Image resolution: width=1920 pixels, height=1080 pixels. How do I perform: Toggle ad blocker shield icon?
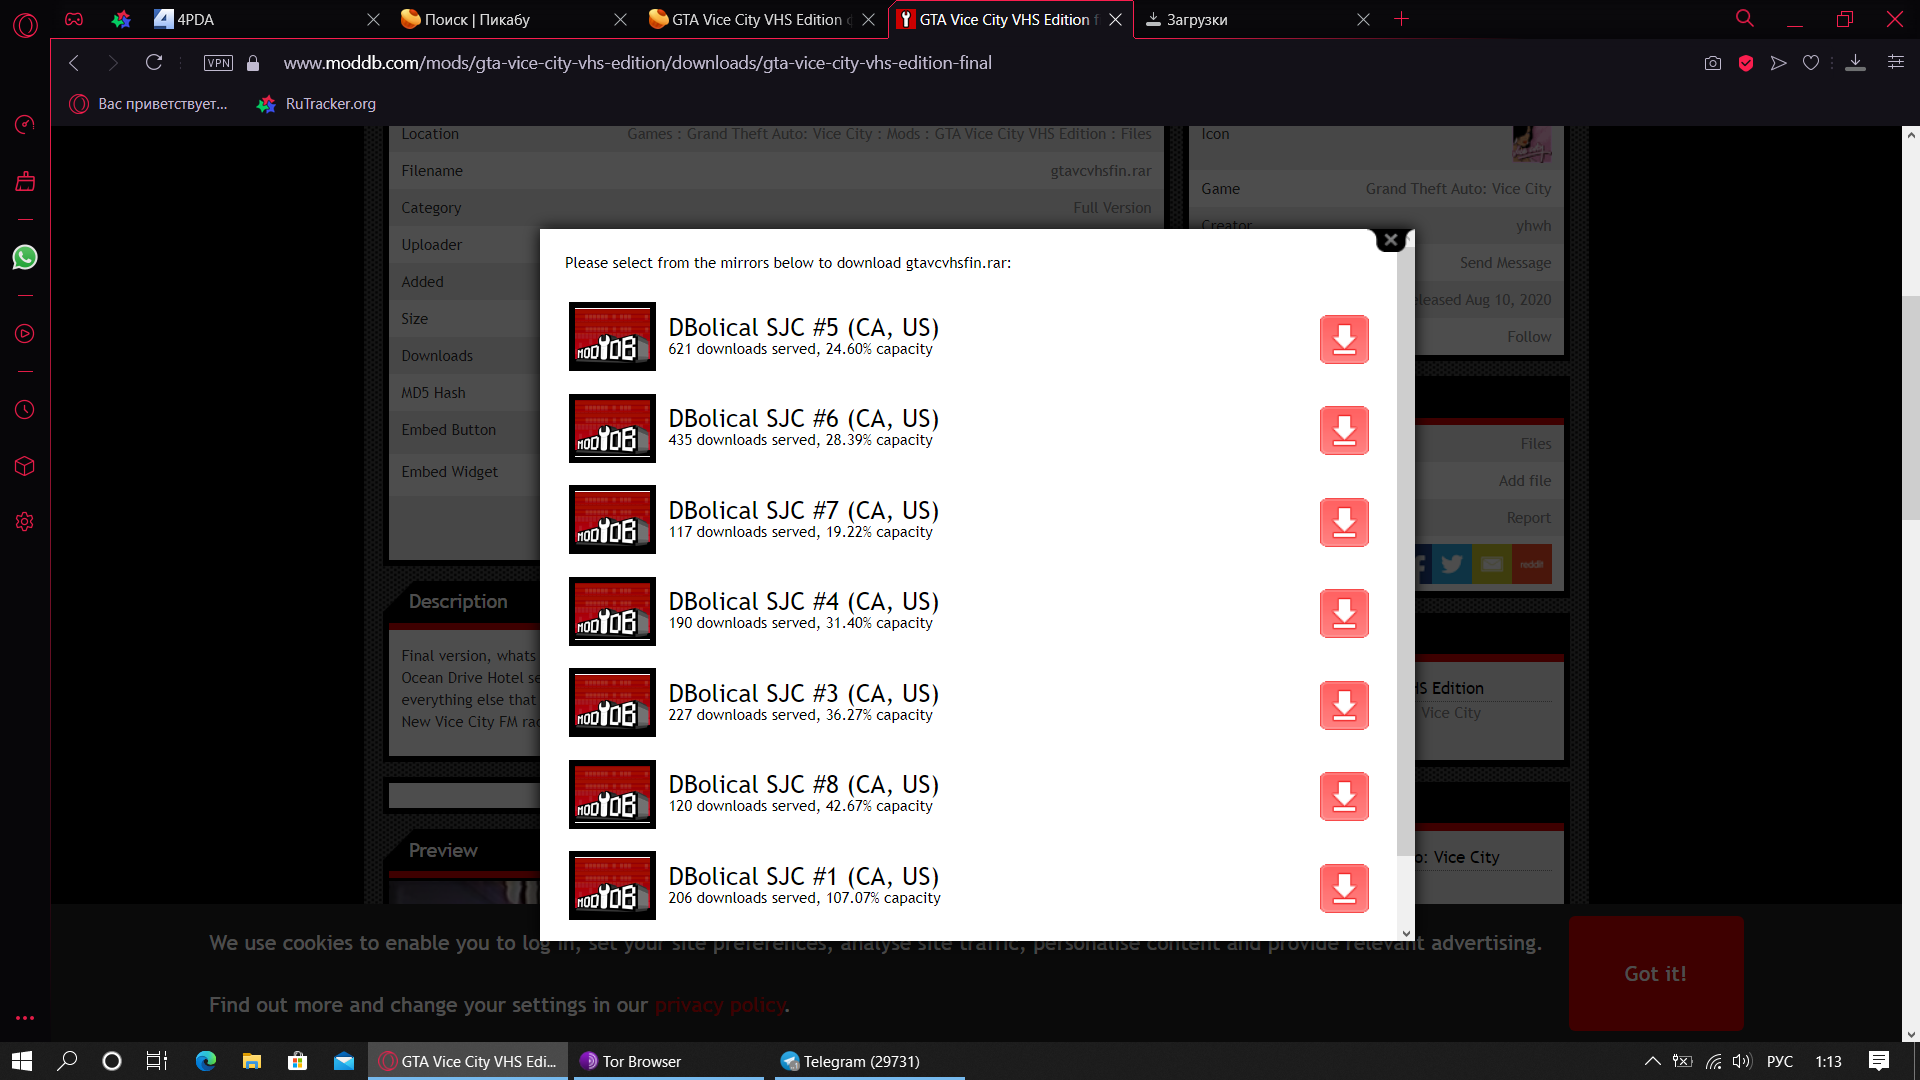[x=1746, y=63]
